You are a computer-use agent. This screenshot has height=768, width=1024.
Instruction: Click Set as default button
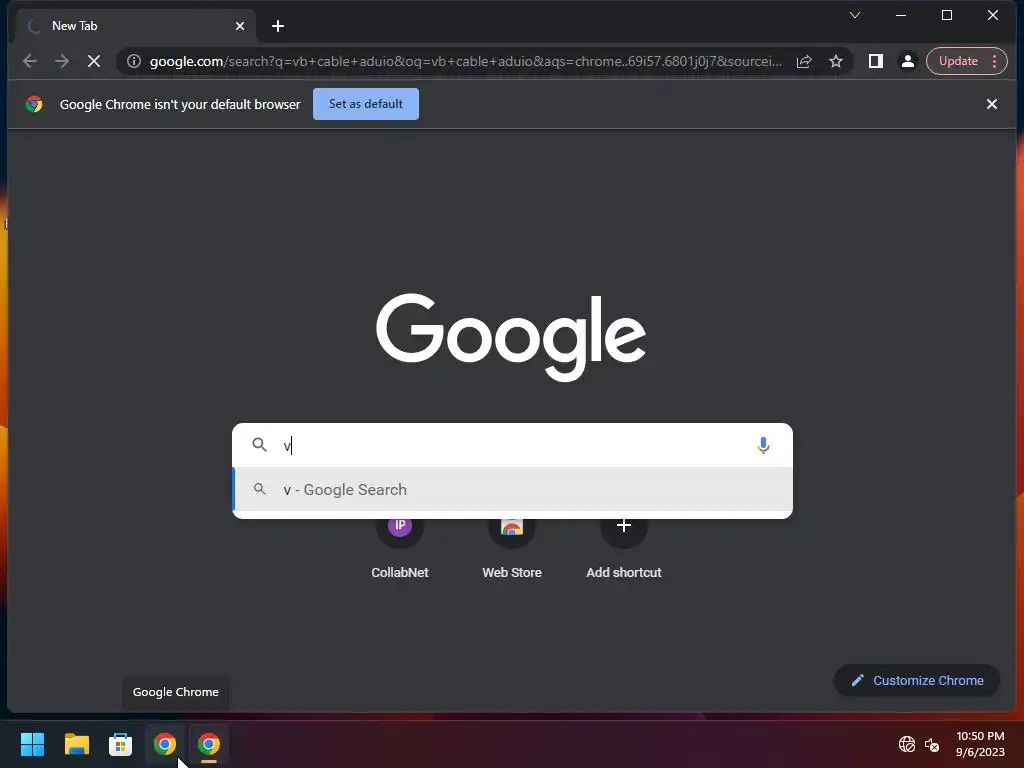(x=366, y=104)
